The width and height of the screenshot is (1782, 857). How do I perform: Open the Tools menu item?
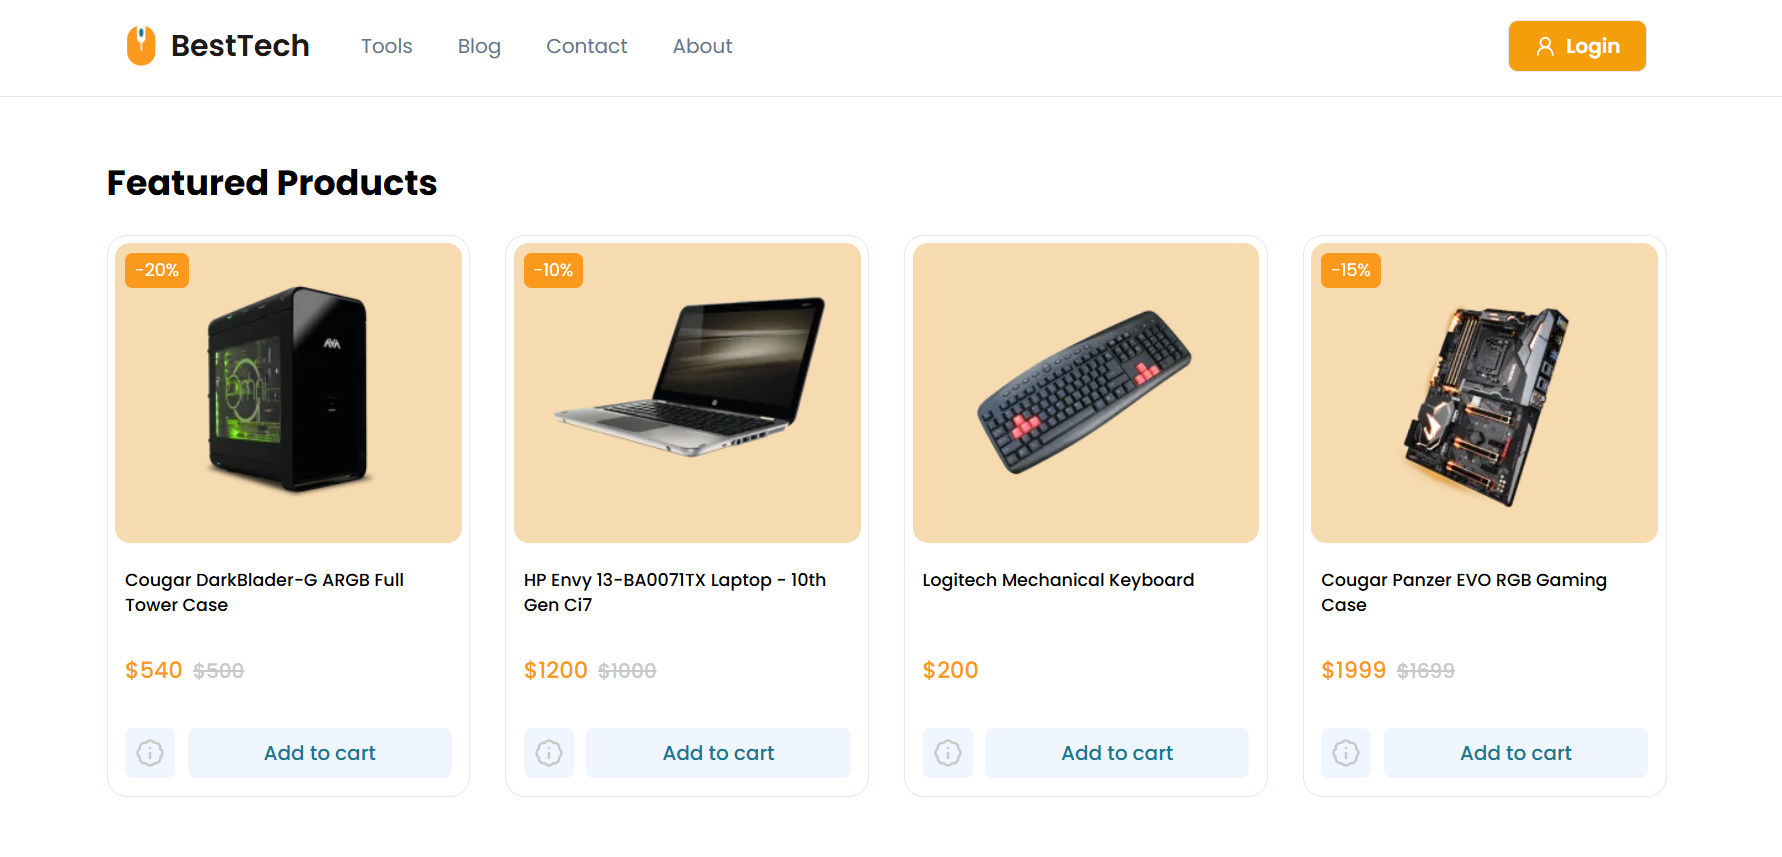[x=386, y=46]
